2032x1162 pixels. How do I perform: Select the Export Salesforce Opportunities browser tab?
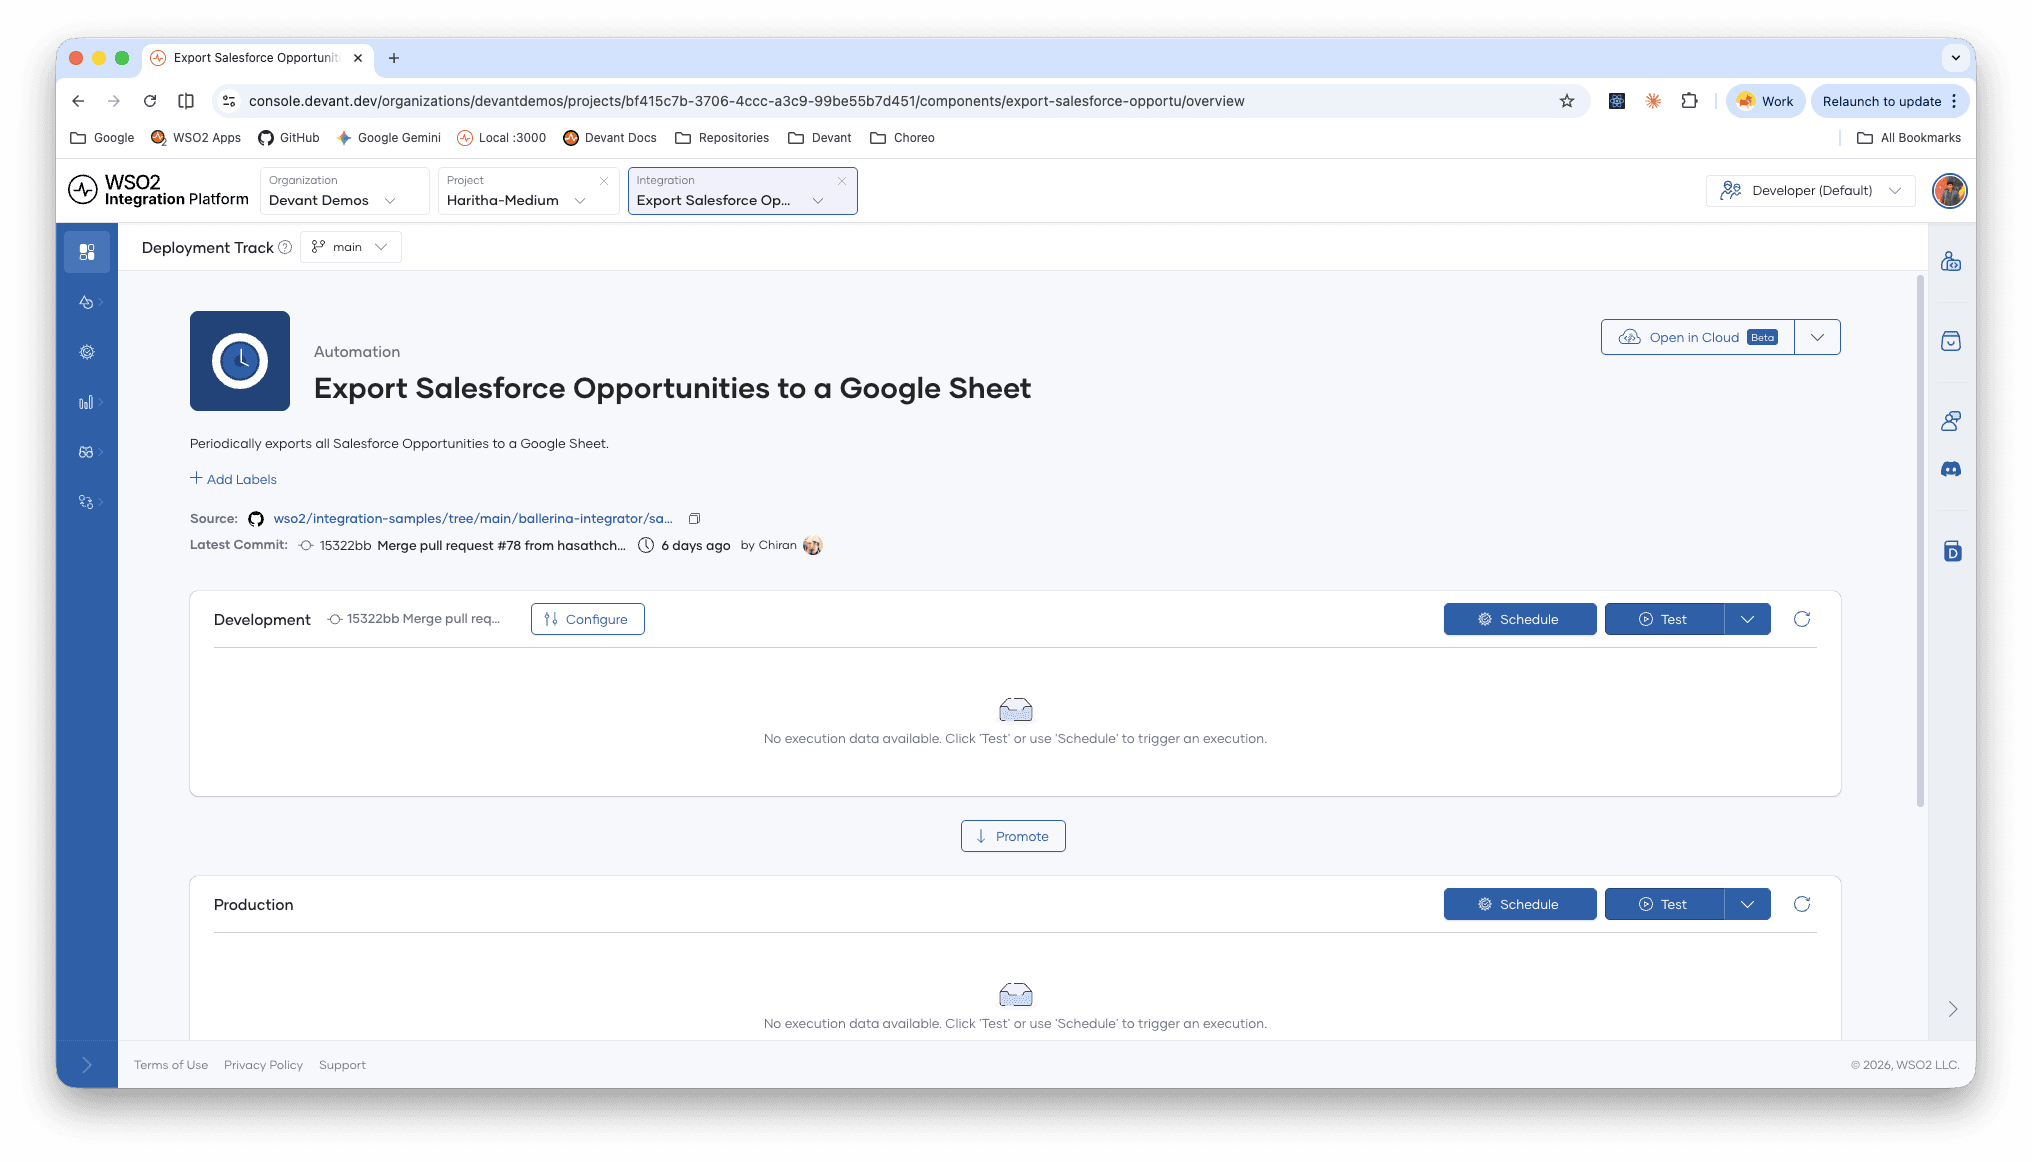click(x=256, y=58)
